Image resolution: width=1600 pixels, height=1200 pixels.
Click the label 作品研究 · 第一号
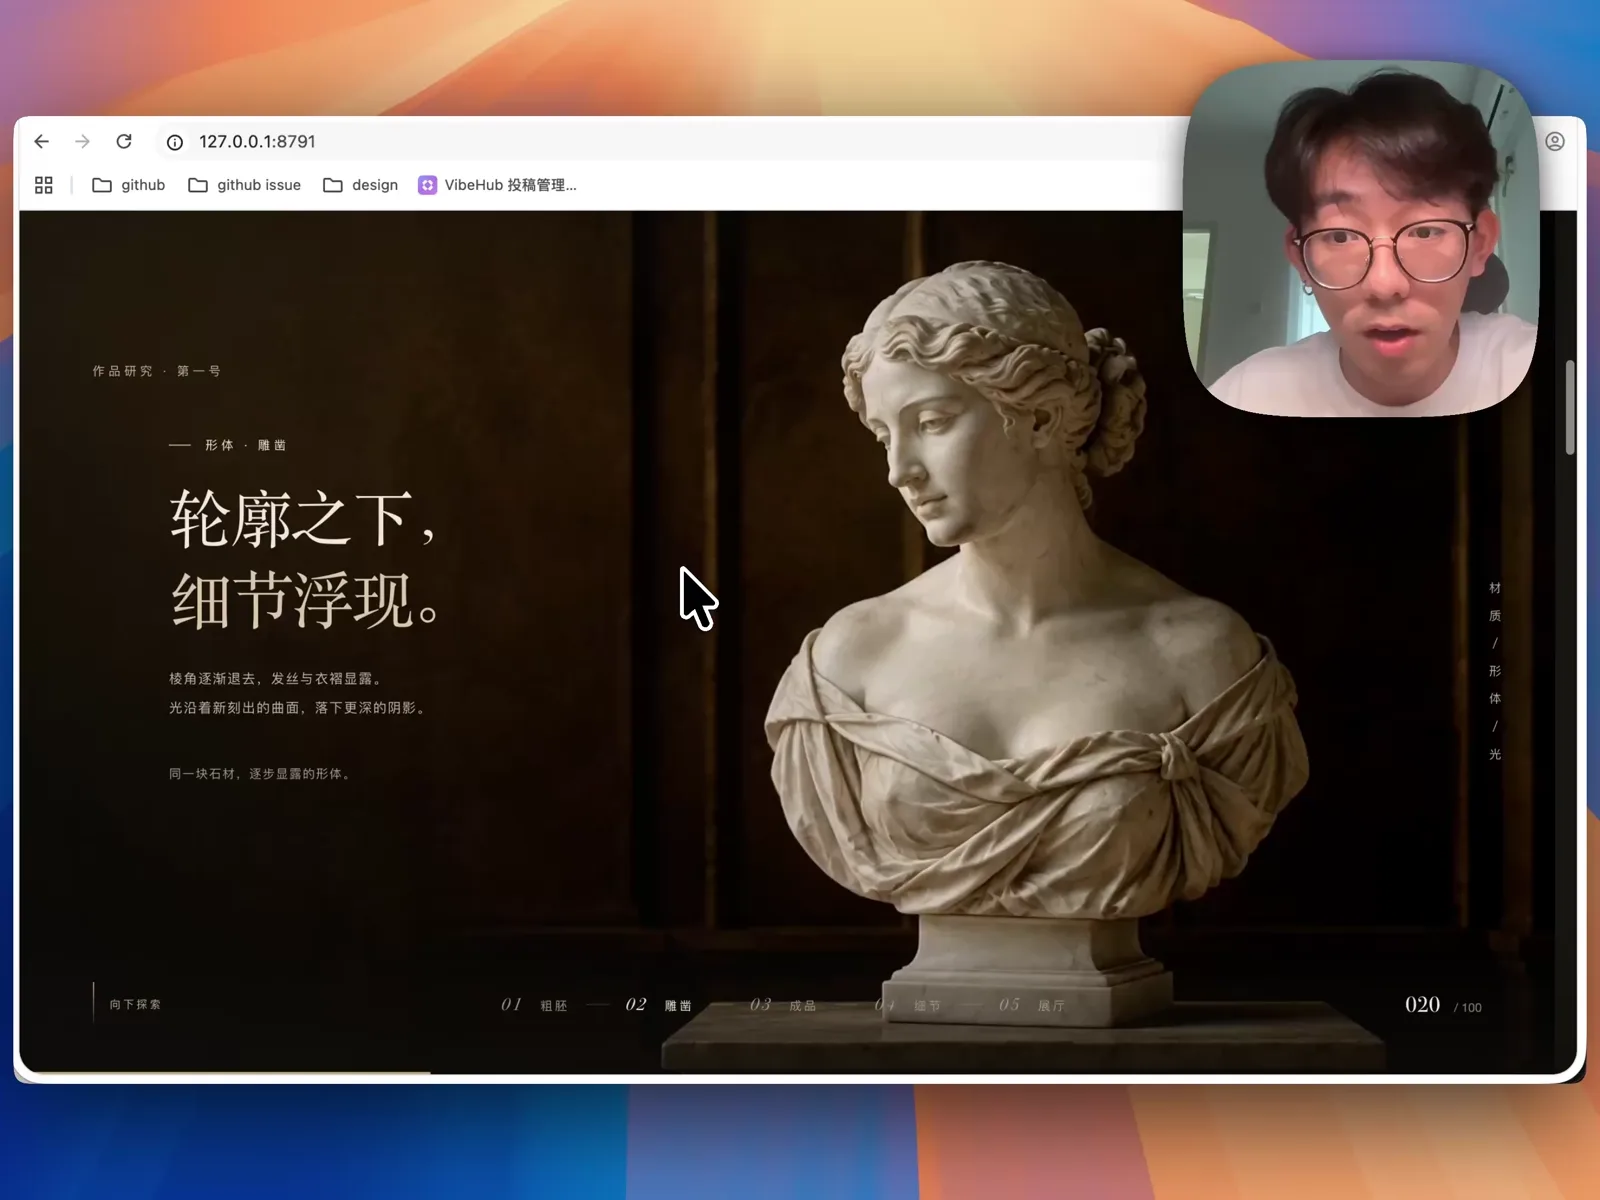click(x=157, y=371)
